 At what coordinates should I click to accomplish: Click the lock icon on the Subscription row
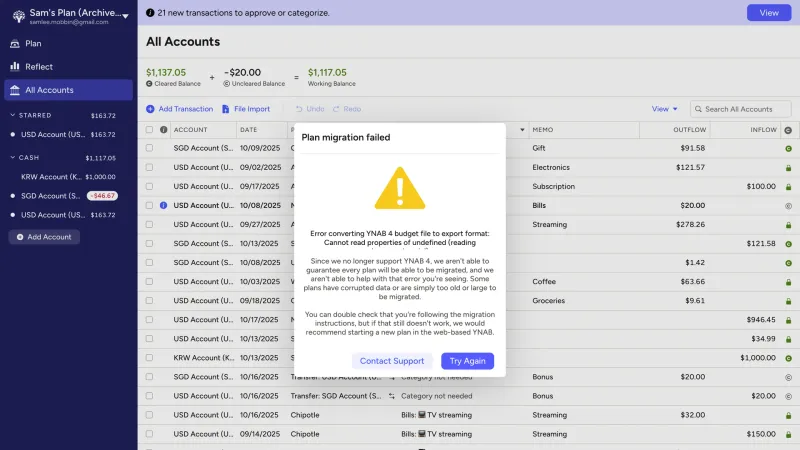pos(788,187)
